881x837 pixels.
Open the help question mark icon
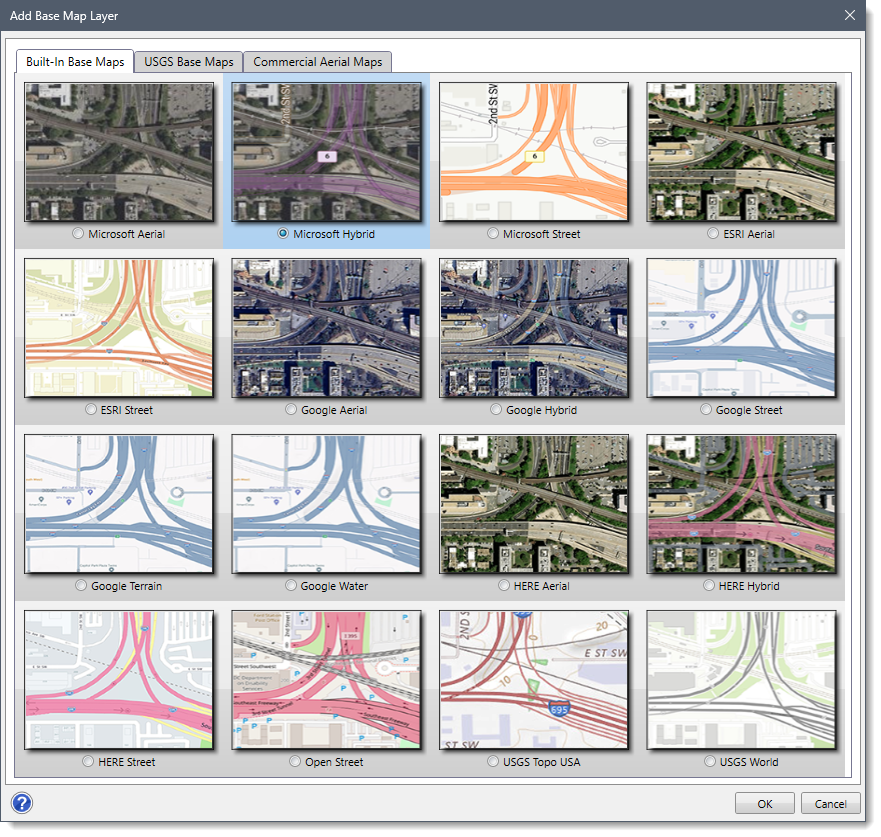coord(21,803)
